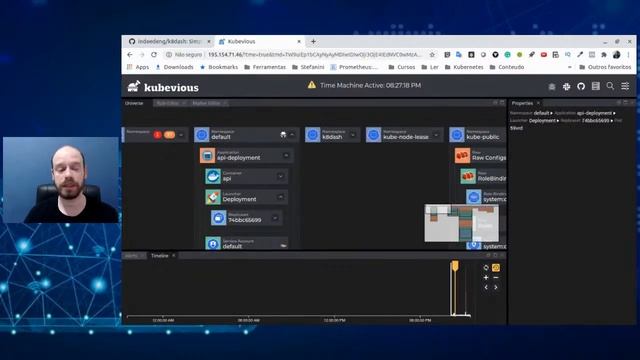Click the notes page icon in header
This screenshot has width=640, height=360.
click(596, 86)
